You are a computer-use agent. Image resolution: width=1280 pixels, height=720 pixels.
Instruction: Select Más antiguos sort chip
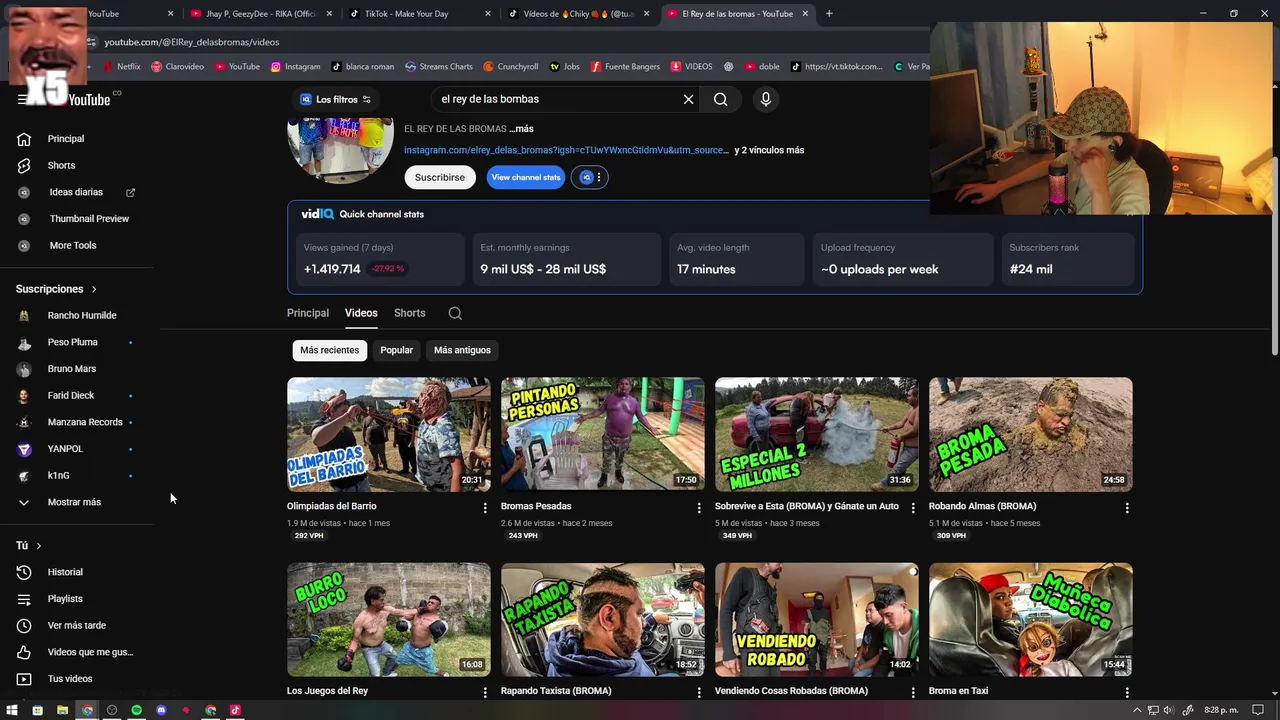click(462, 350)
